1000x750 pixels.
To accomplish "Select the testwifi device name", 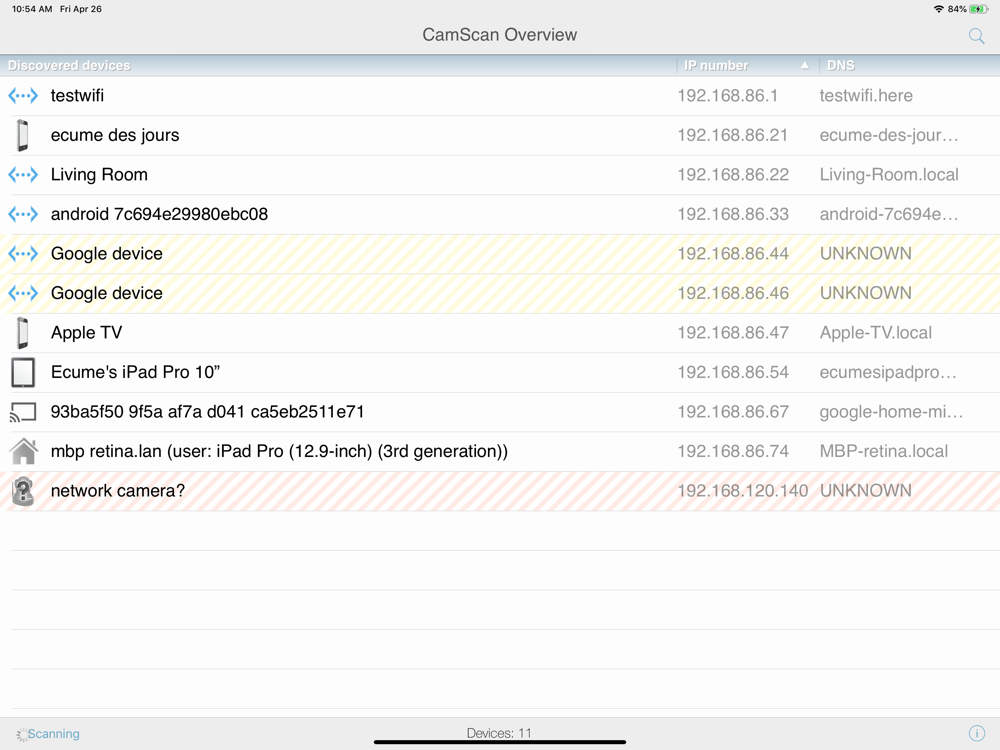I will click(x=77, y=96).
